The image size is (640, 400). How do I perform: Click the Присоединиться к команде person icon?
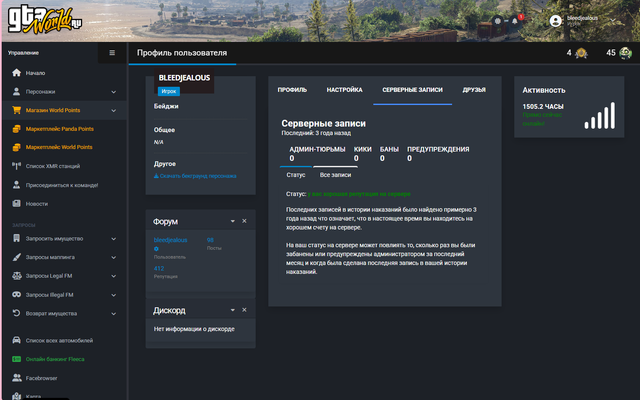16,185
